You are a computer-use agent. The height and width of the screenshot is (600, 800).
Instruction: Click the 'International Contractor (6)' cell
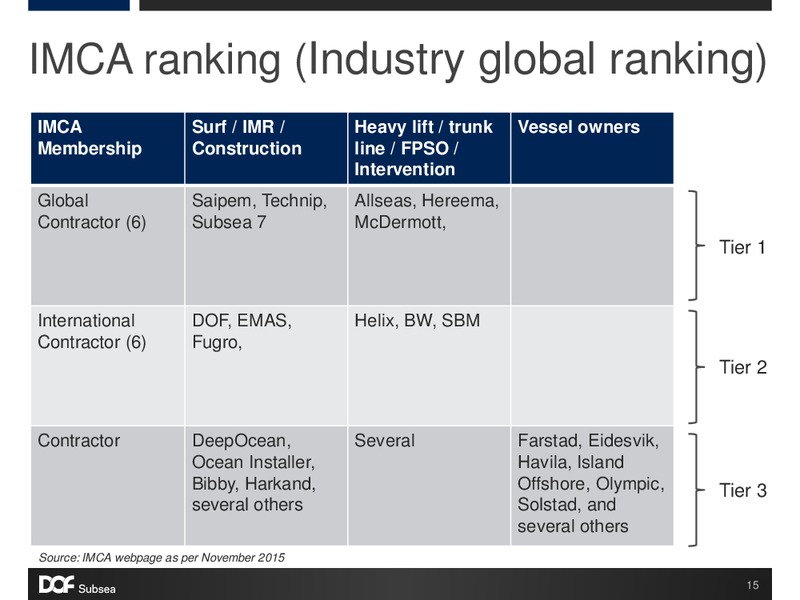107,365
